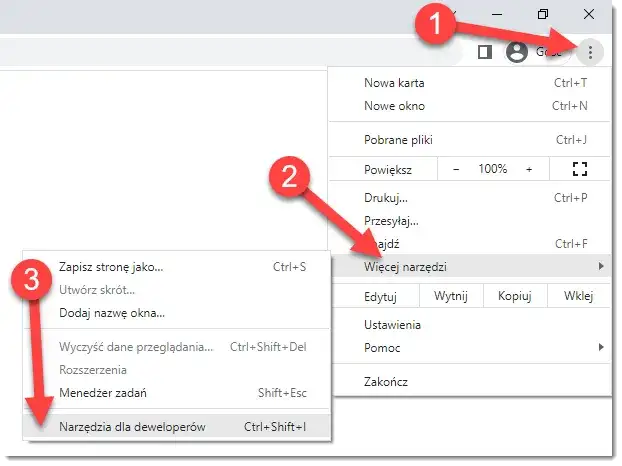The height and width of the screenshot is (466, 622).
Task: Choose Dodaj nazwę okna...
Action: pos(177,313)
